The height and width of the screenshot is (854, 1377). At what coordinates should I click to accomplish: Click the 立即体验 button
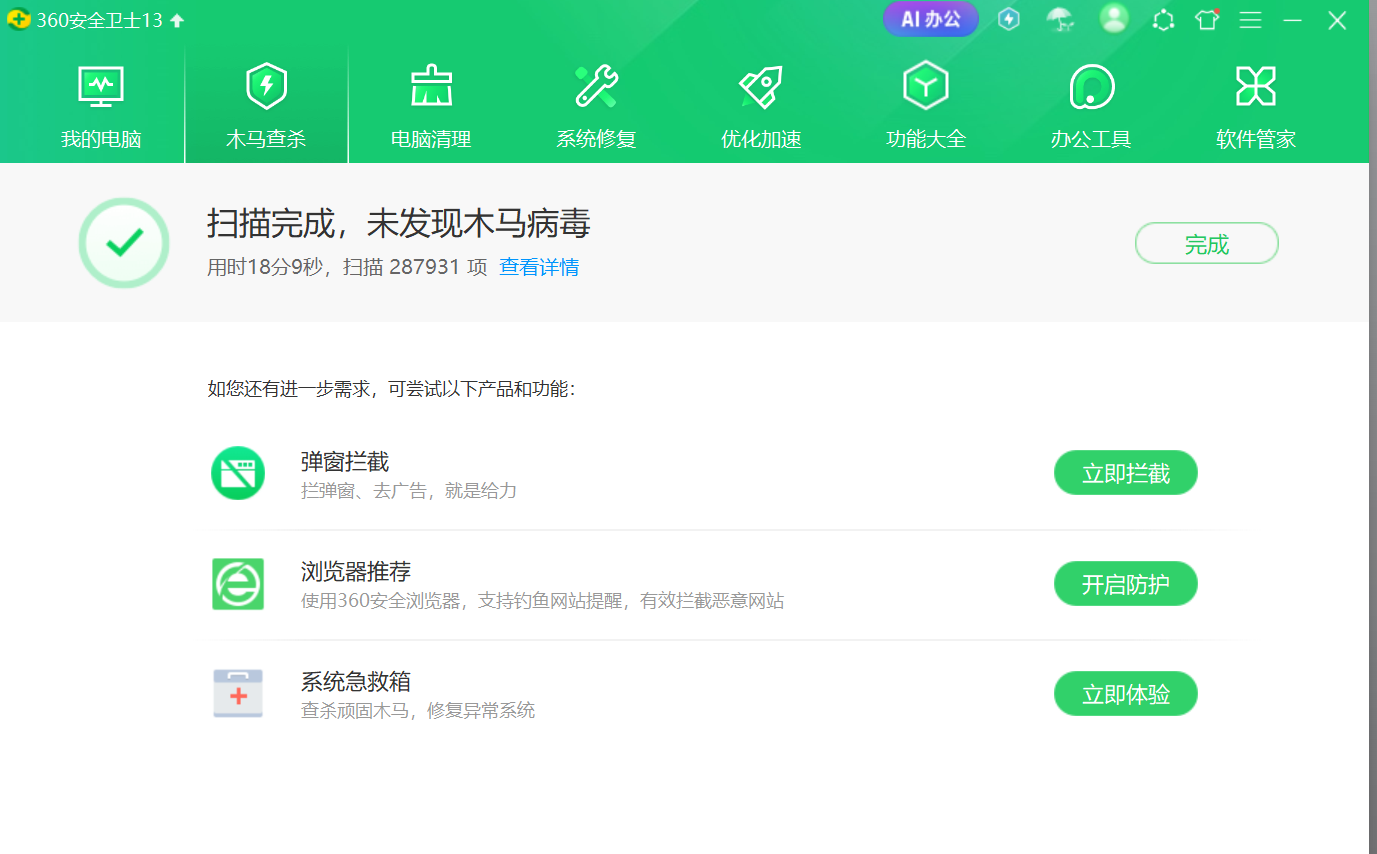[x=1126, y=694]
